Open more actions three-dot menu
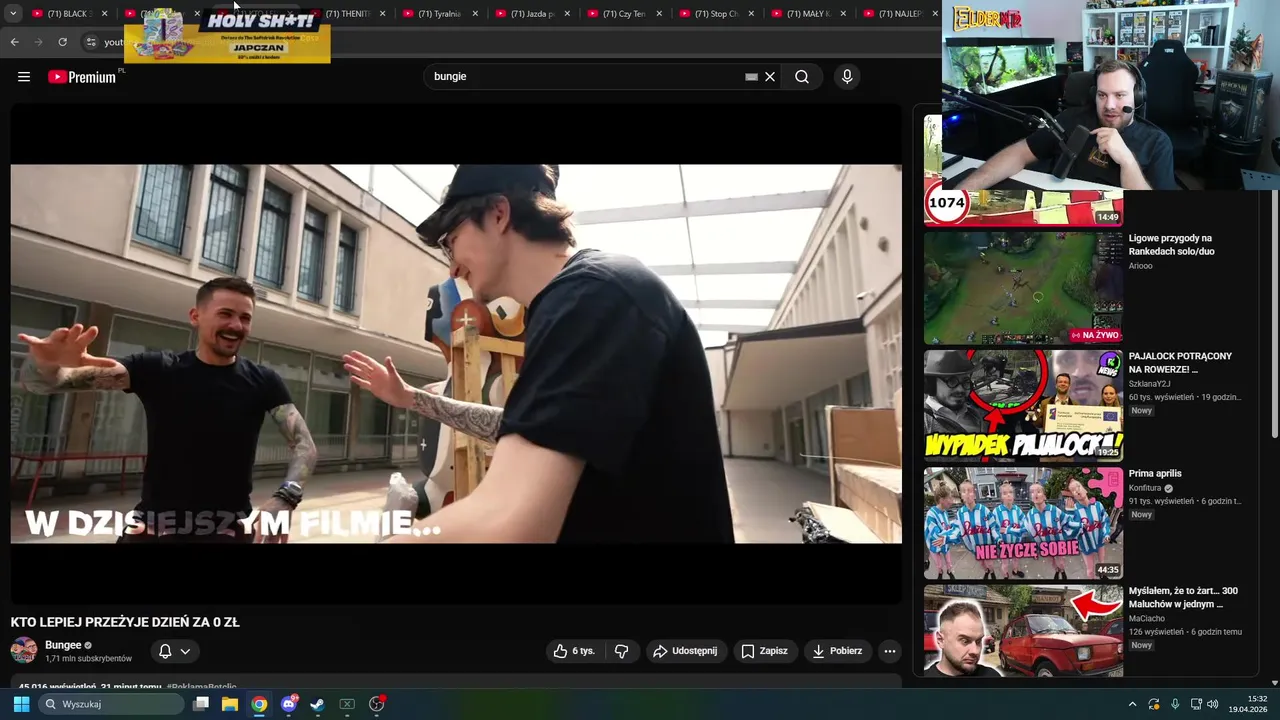Screen dimensions: 1280x720 click(890, 651)
